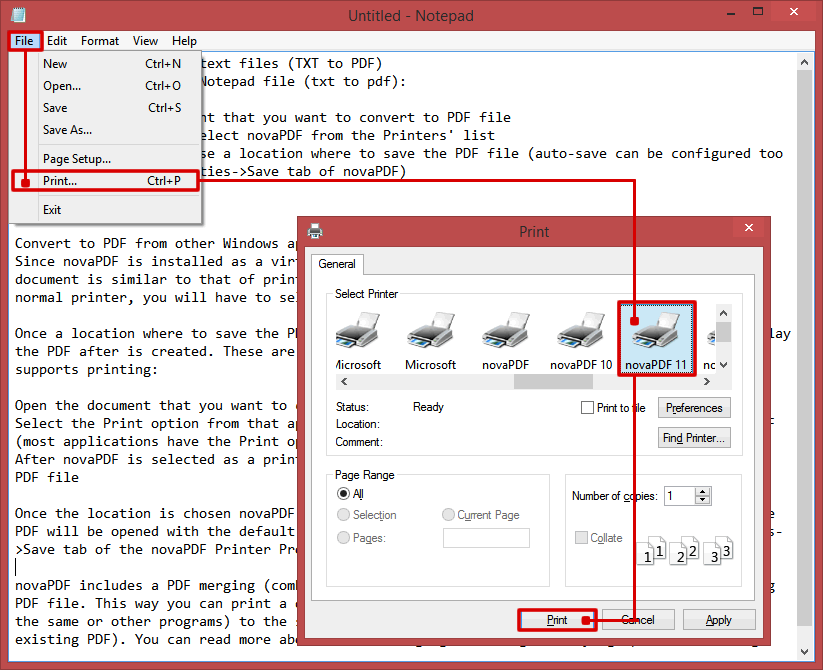The height and width of the screenshot is (670, 823).
Task: Click the printer list vertical scrollbar thumb
Action: [723, 332]
